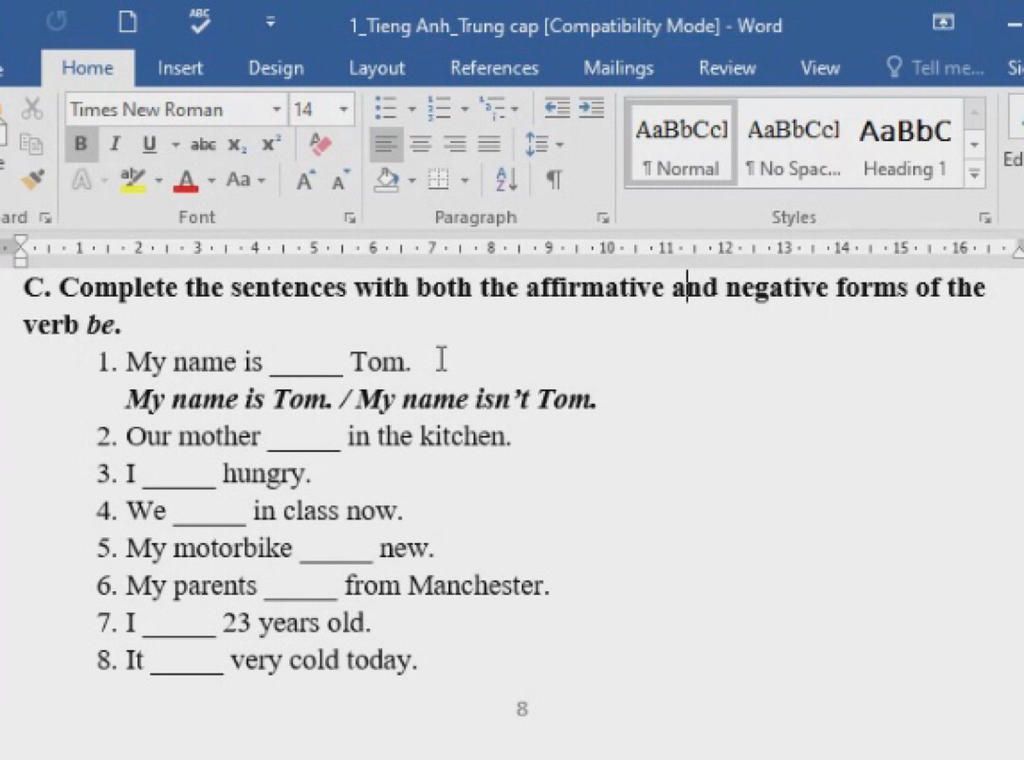Open the View tab
1024x760 pixels.
pyautogui.click(x=820, y=68)
